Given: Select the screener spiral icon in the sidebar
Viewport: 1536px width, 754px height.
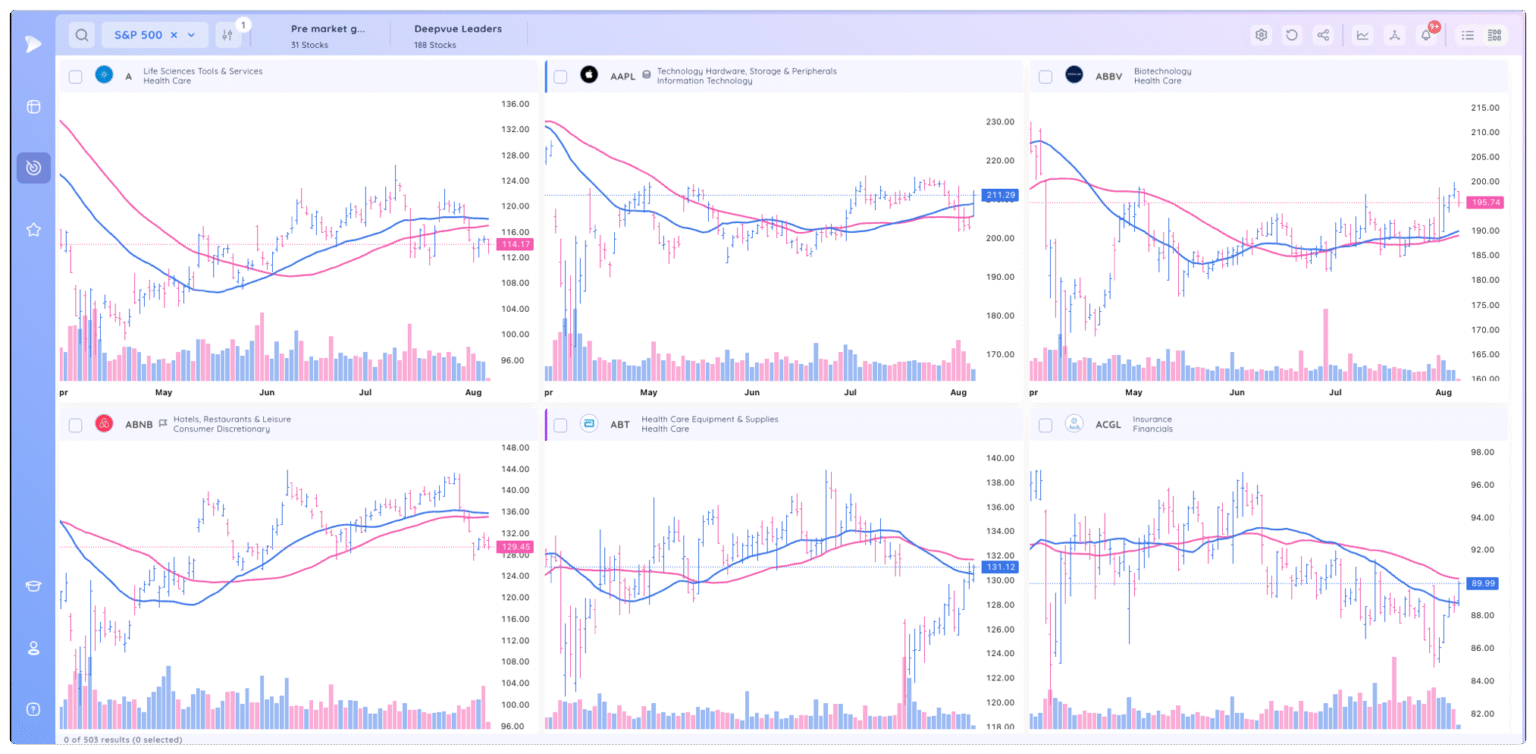Looking at the screenshot, I should tap(33, 167).
